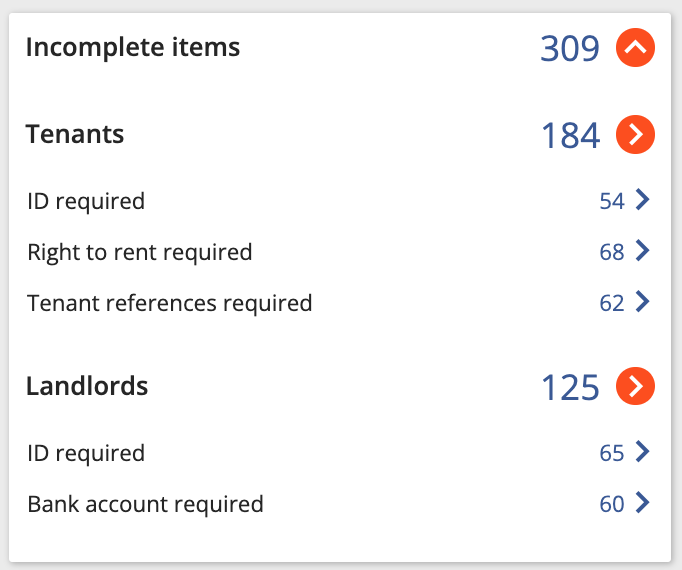Screen dimensions: 682x570
Task: Click the Incomplete items heading
Action: [133, 48]
